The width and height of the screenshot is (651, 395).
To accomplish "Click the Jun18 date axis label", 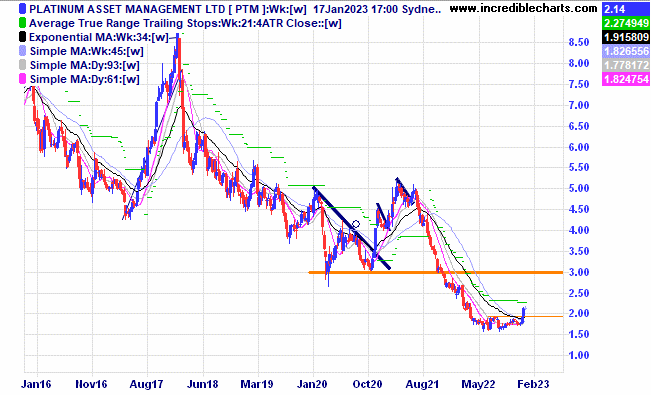I will [x=203, y=384].
